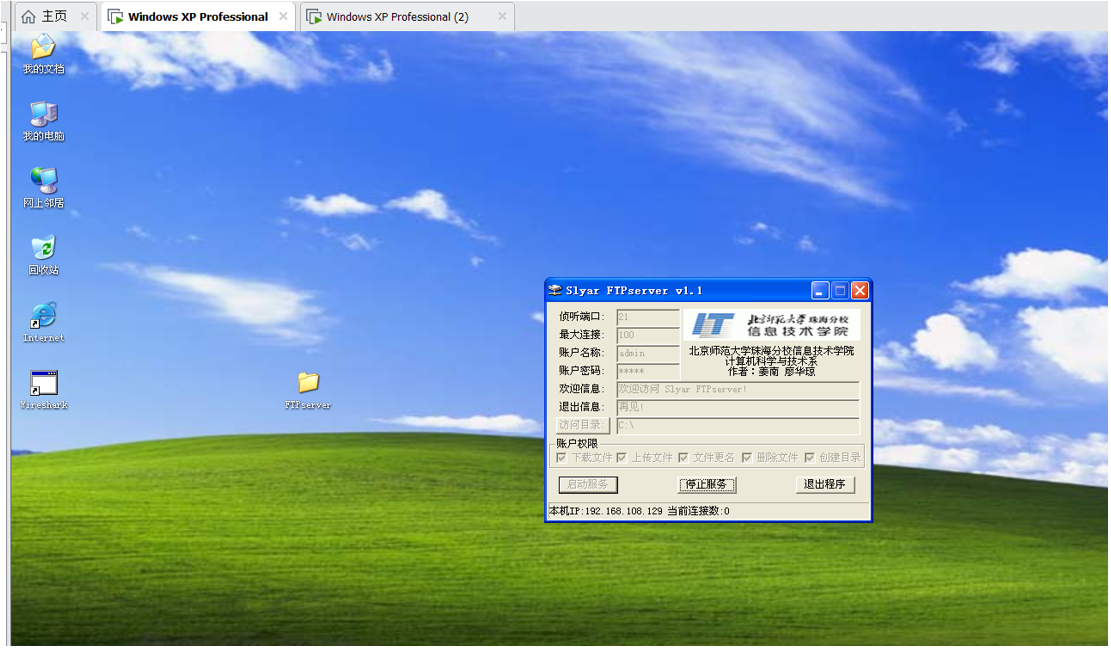The width and height of the screenshot is (1111, 649).
Task: Close the Windows XP Professional tab
Action: point(283,16)
